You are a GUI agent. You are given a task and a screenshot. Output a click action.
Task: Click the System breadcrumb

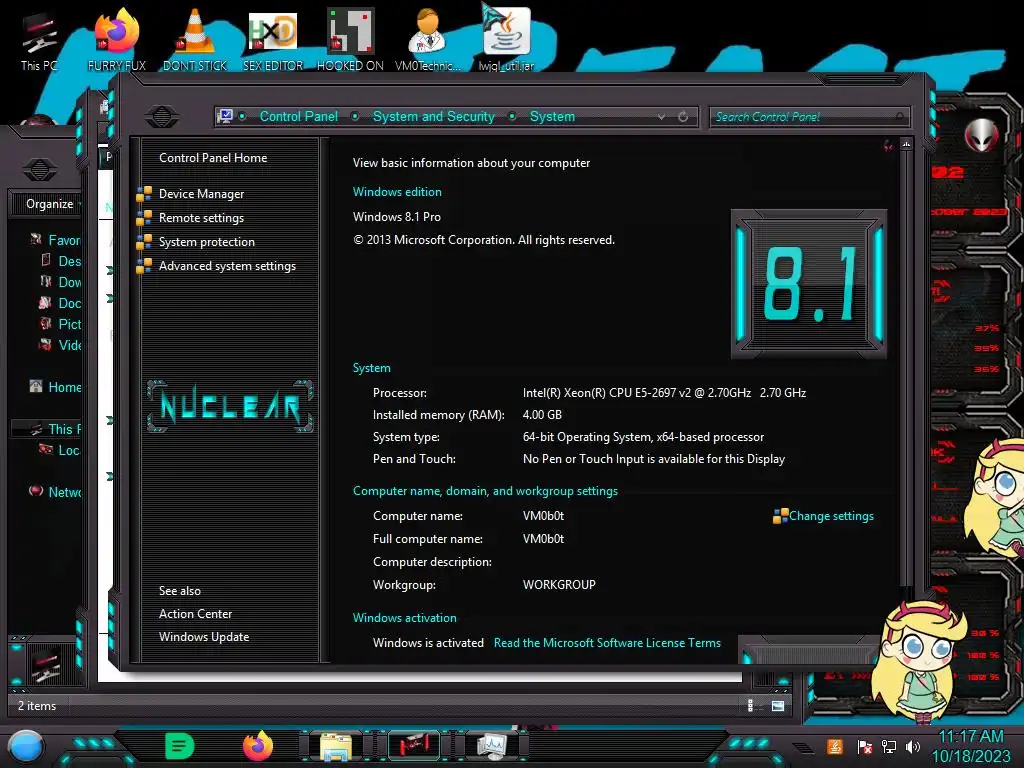tap(552, 116)
